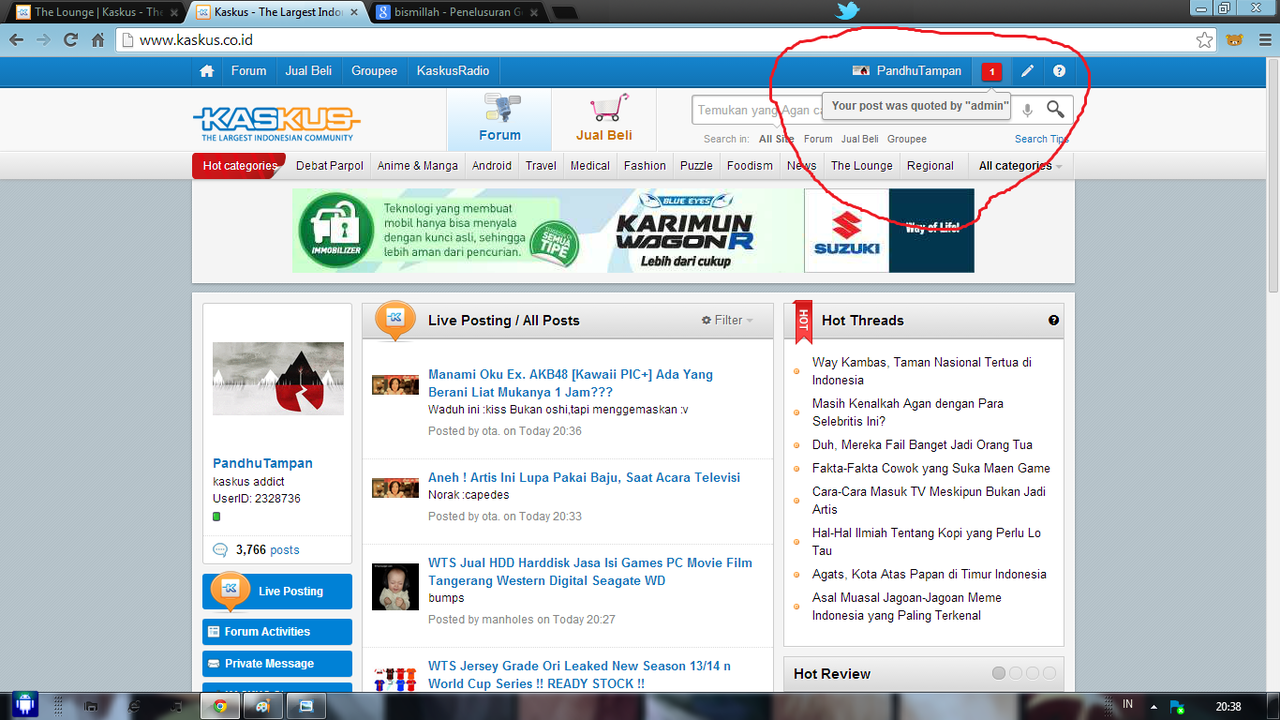This screenshot has width=1280, height=720.
Task: Open Way Kambas hot thread
Action: click(922, 371)
